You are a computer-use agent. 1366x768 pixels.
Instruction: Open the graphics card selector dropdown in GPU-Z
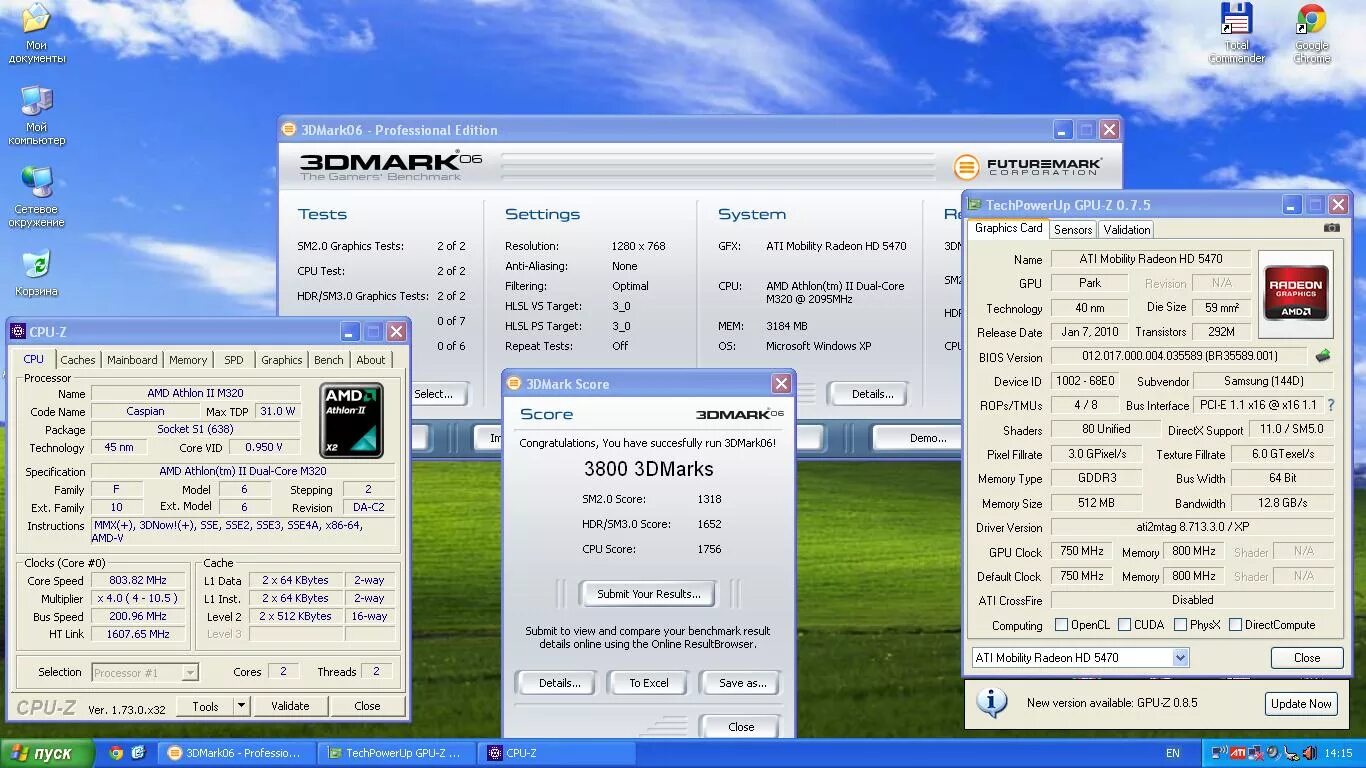coord(1182,657)
